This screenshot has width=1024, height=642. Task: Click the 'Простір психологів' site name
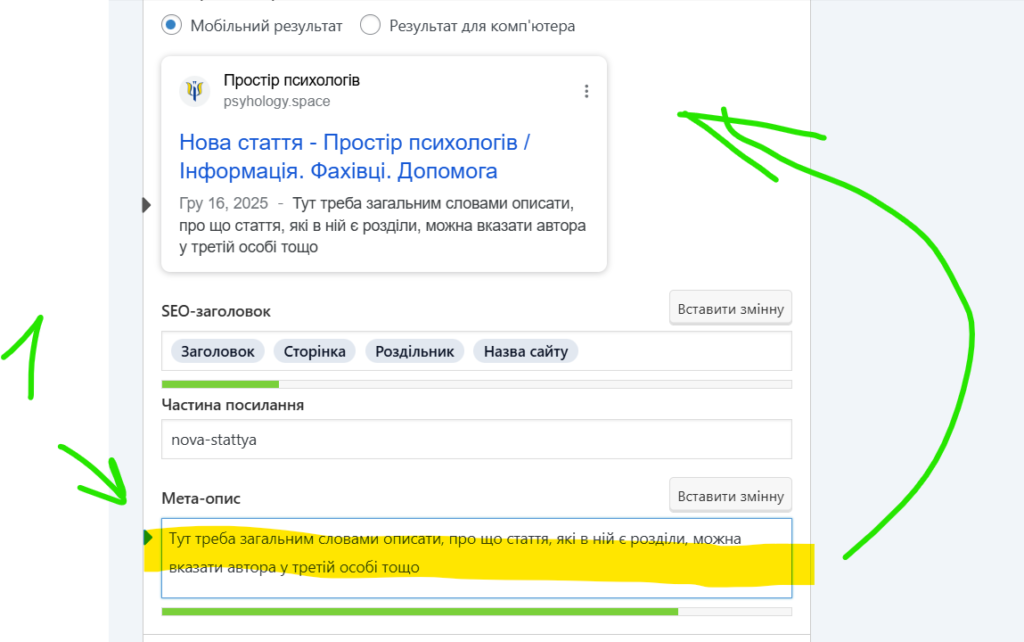(291, 80)
